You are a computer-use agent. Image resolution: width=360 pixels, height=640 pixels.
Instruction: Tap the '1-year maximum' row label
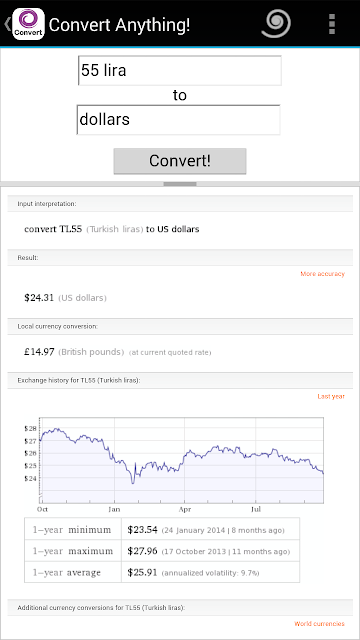(73, 551)
